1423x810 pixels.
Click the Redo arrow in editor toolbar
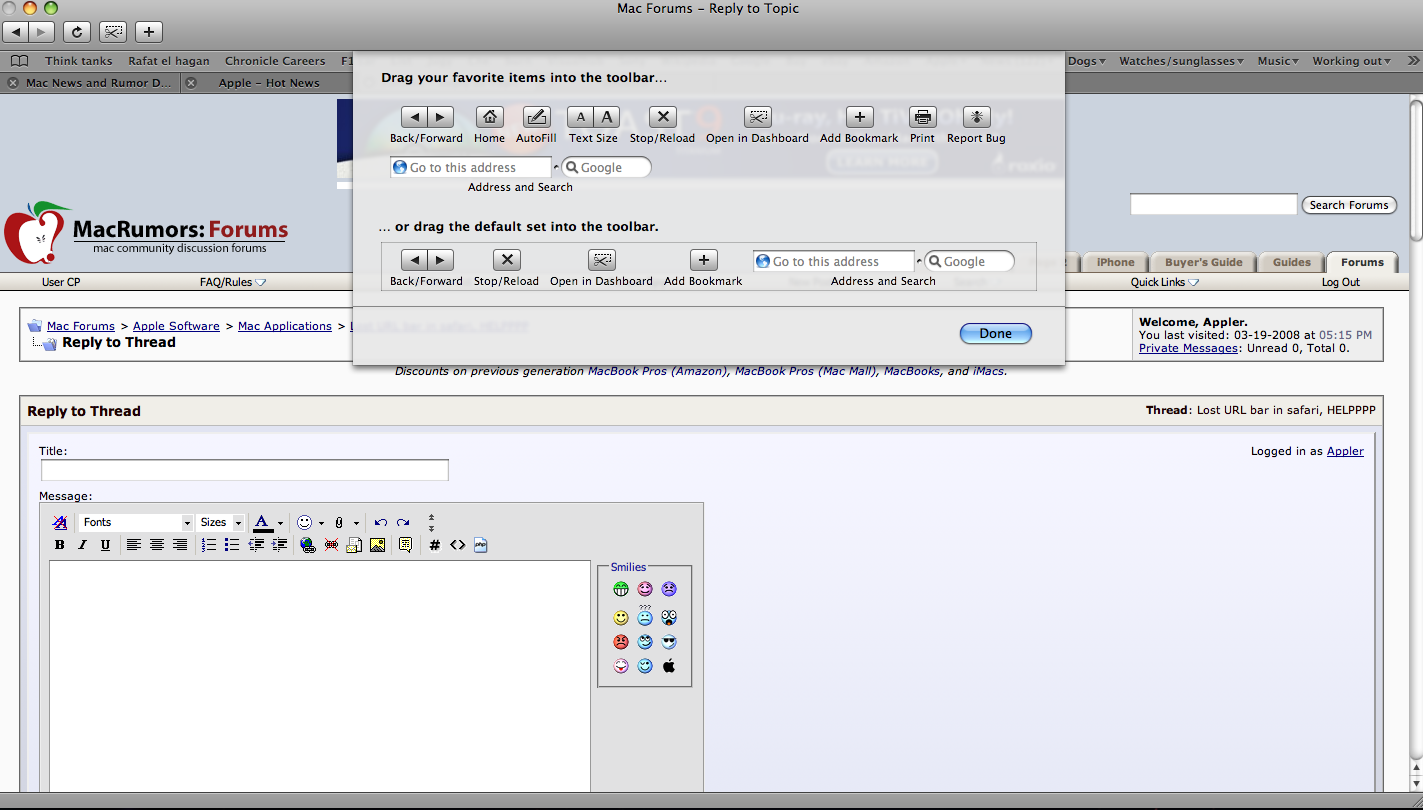(403, 522)
